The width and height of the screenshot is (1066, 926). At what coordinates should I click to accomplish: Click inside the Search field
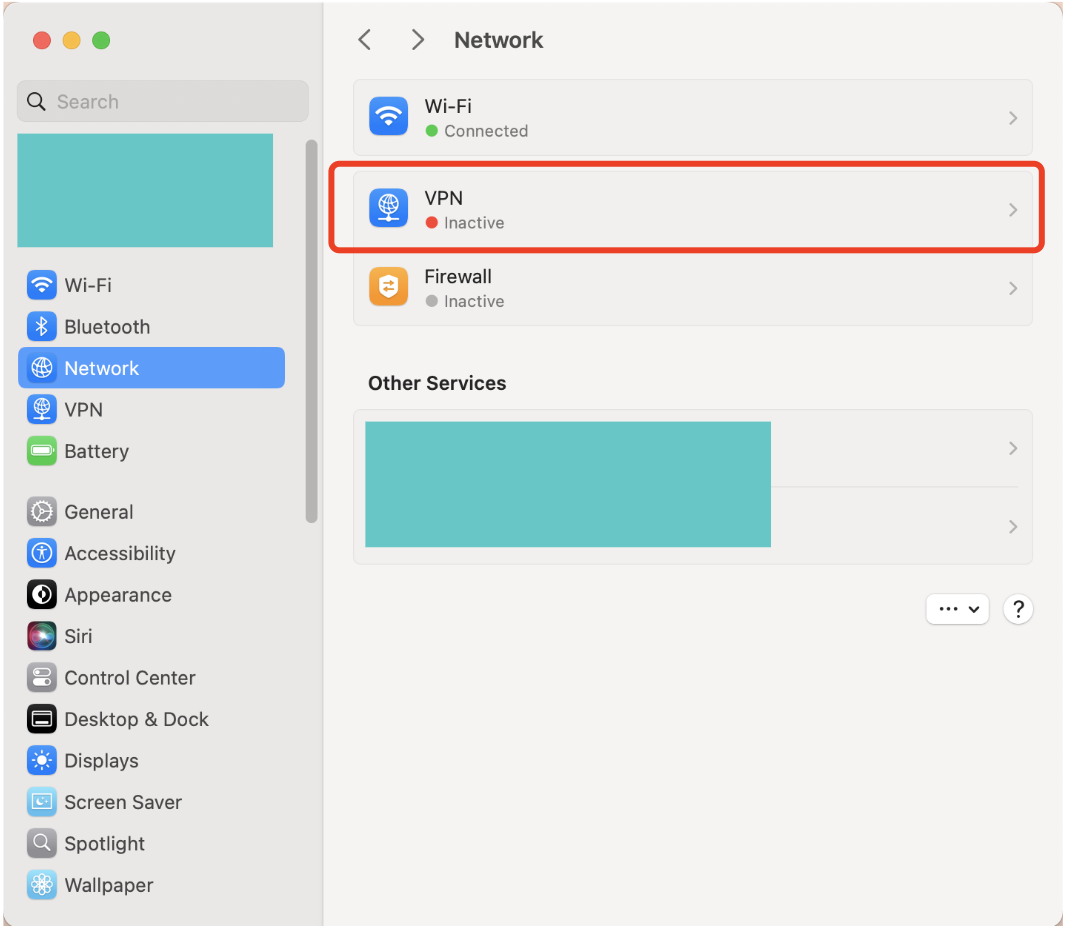(x=162, y=101)
